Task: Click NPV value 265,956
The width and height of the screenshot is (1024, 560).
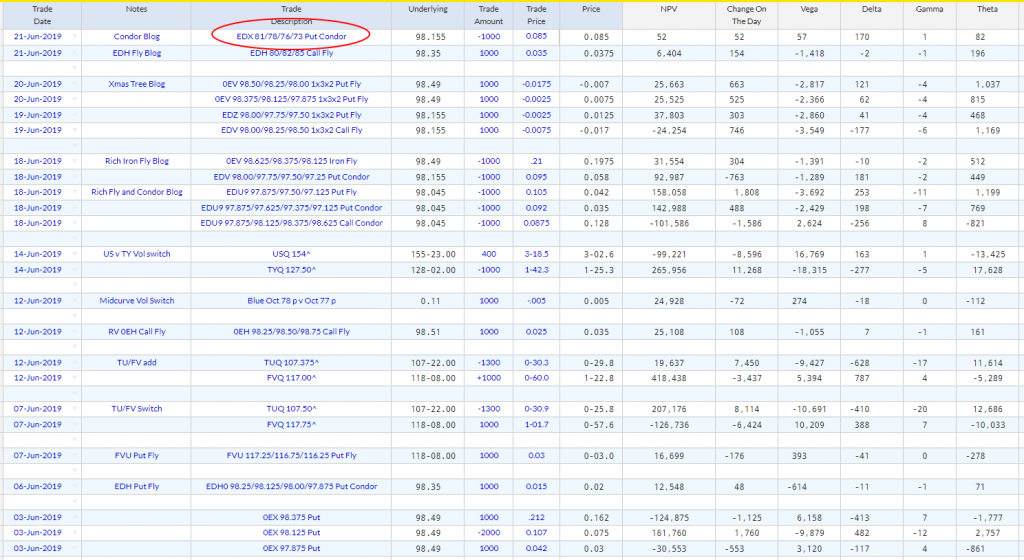Action: [669, 270]
